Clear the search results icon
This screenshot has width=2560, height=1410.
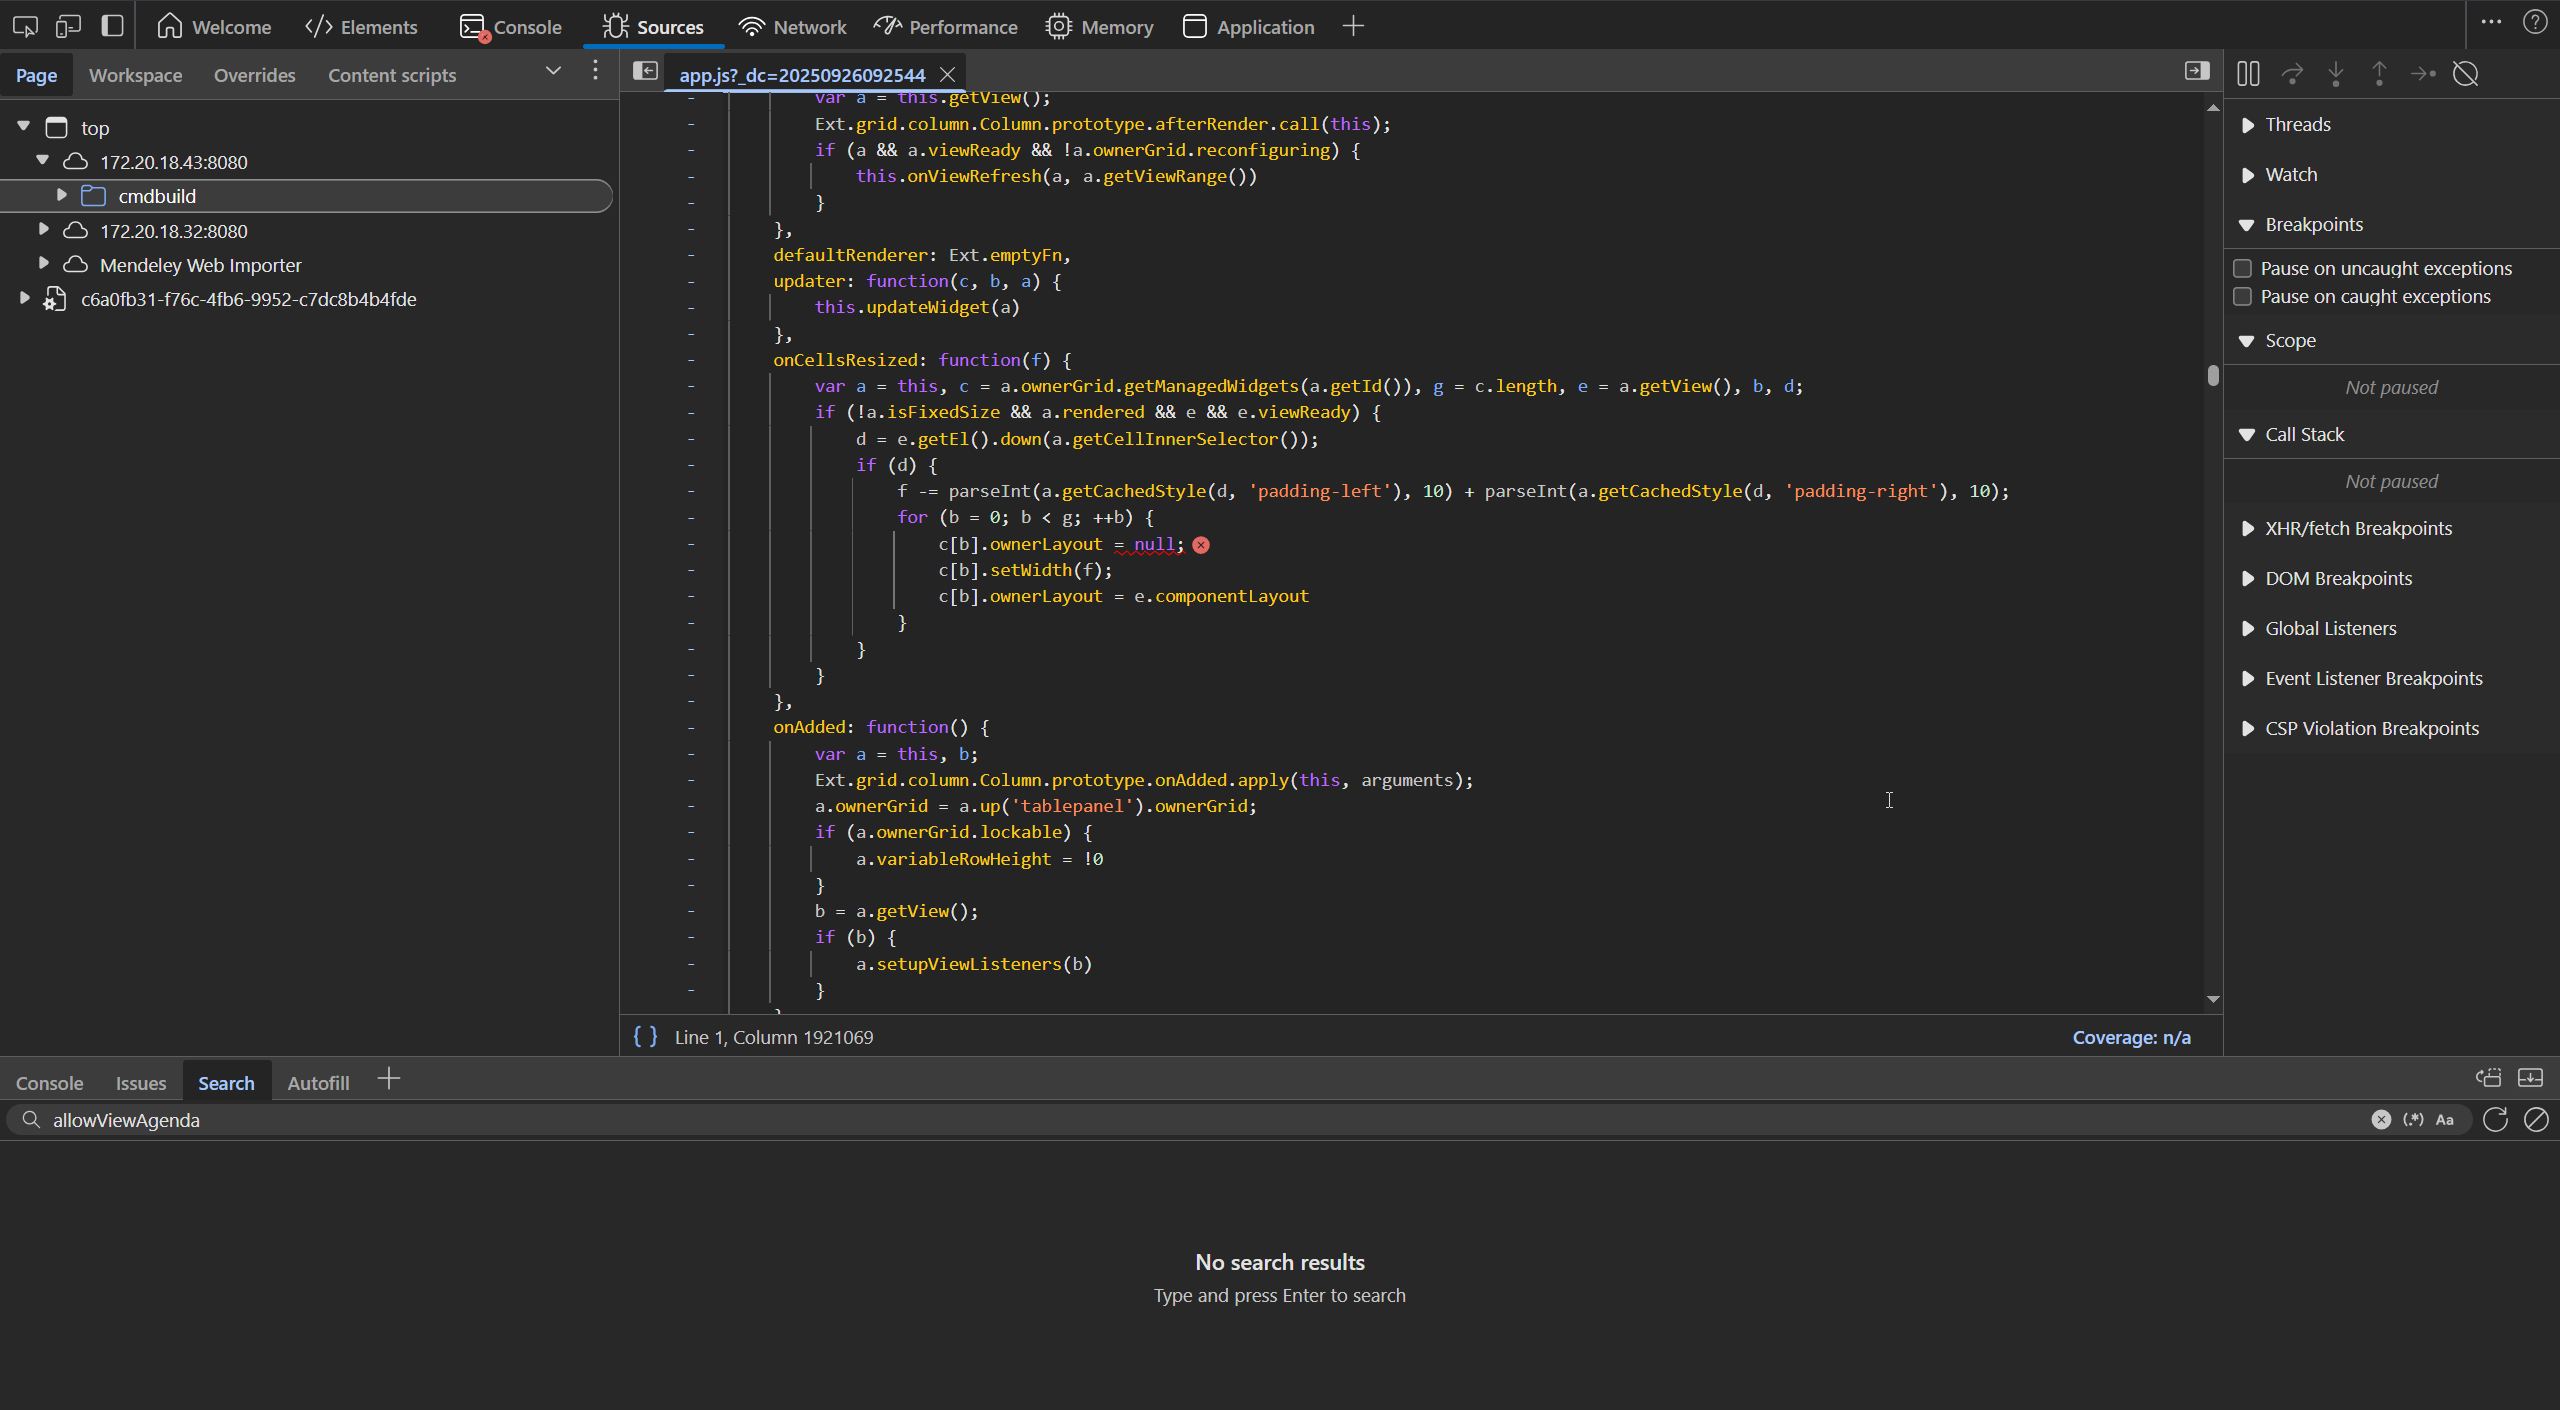[2536, 1119]
